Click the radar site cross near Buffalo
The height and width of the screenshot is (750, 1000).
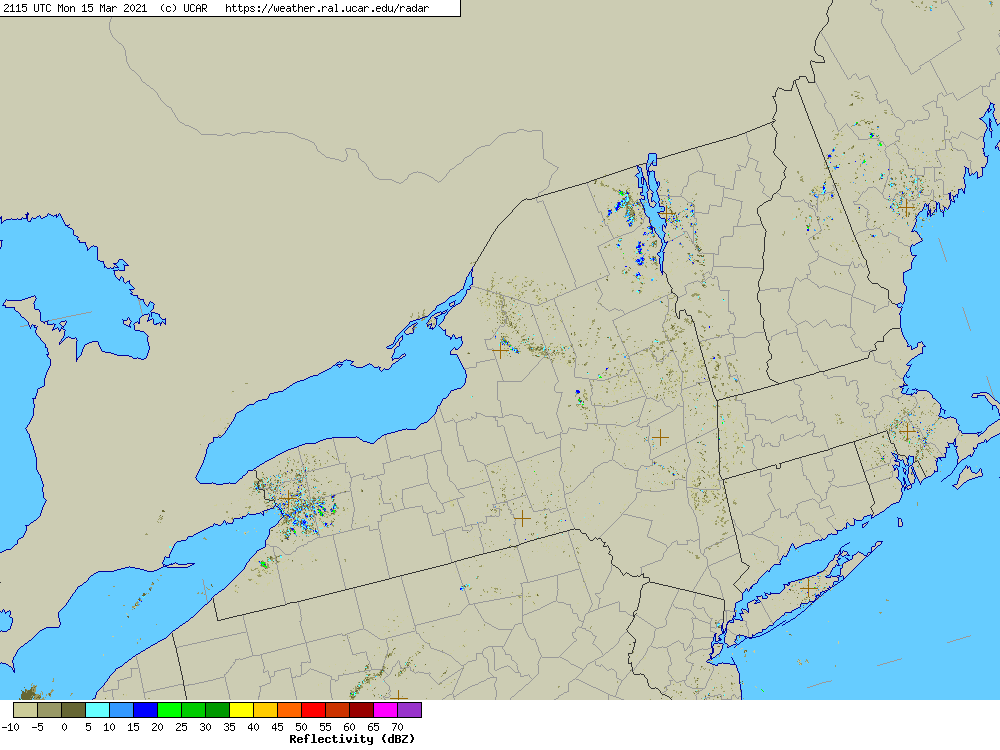coord(289,498)
